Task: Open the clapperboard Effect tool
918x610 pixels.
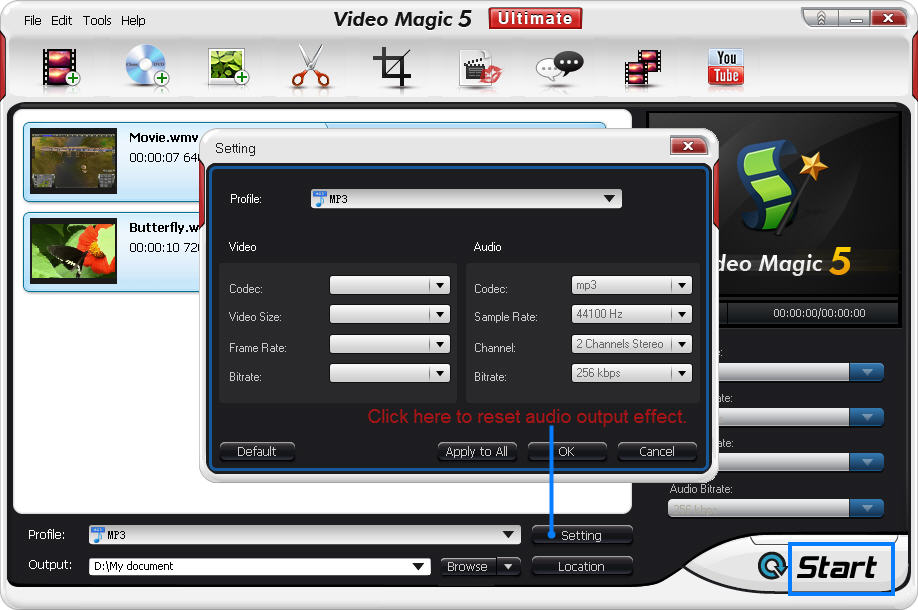Action: pos(480,69)
